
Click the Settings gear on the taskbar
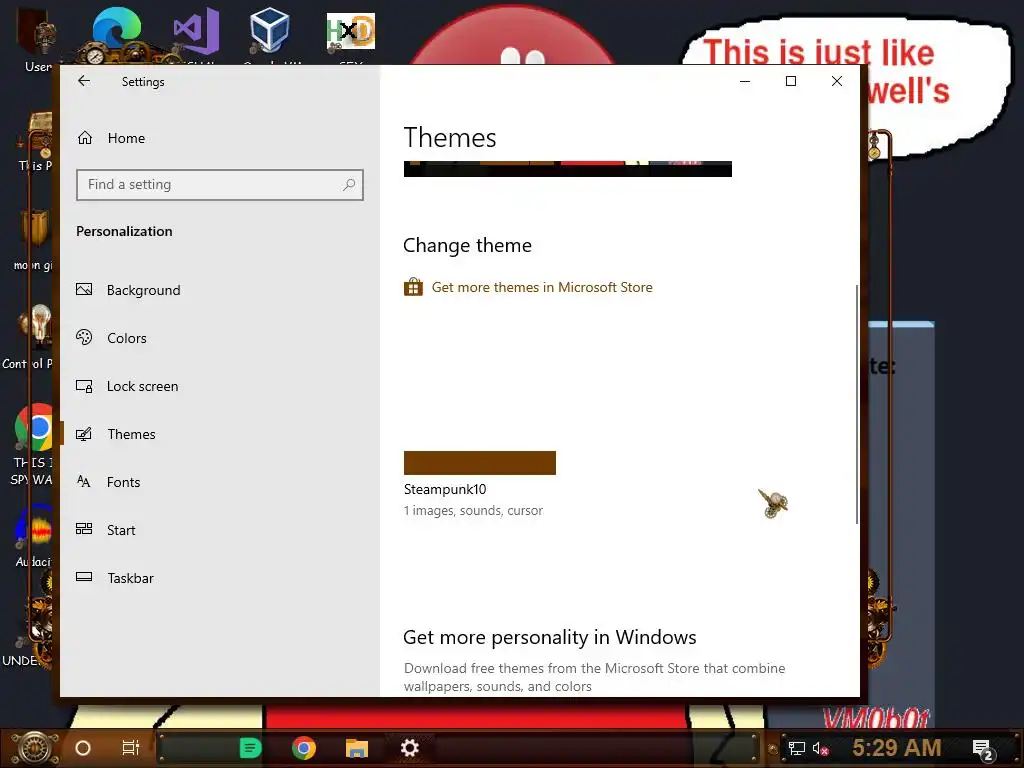[x=409, y=748]
